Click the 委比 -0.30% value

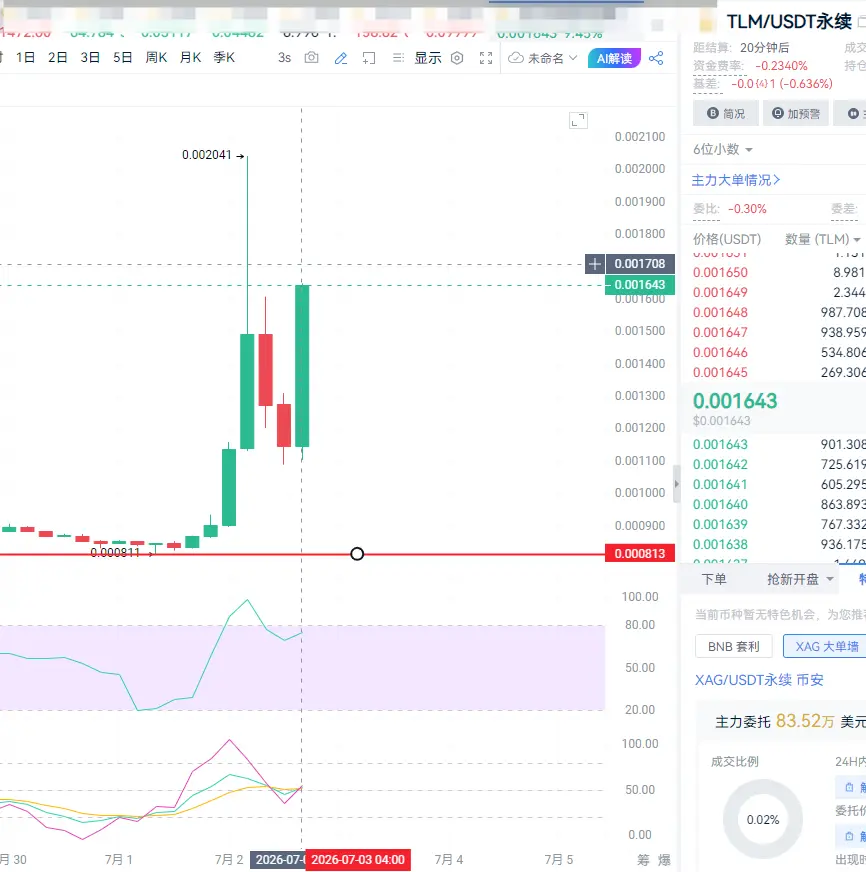point(747,209)
